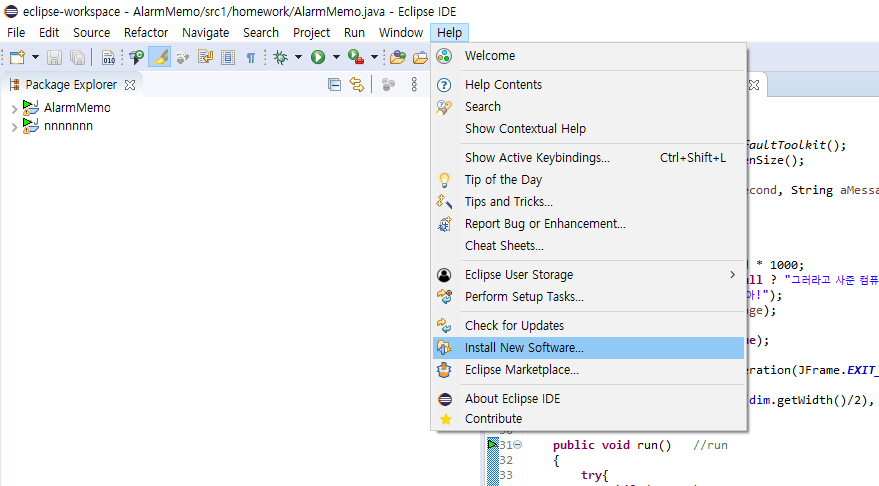The height and width of the screenshot is (486, 879).
Task: Click the green Run button
Action: [318, 57]
